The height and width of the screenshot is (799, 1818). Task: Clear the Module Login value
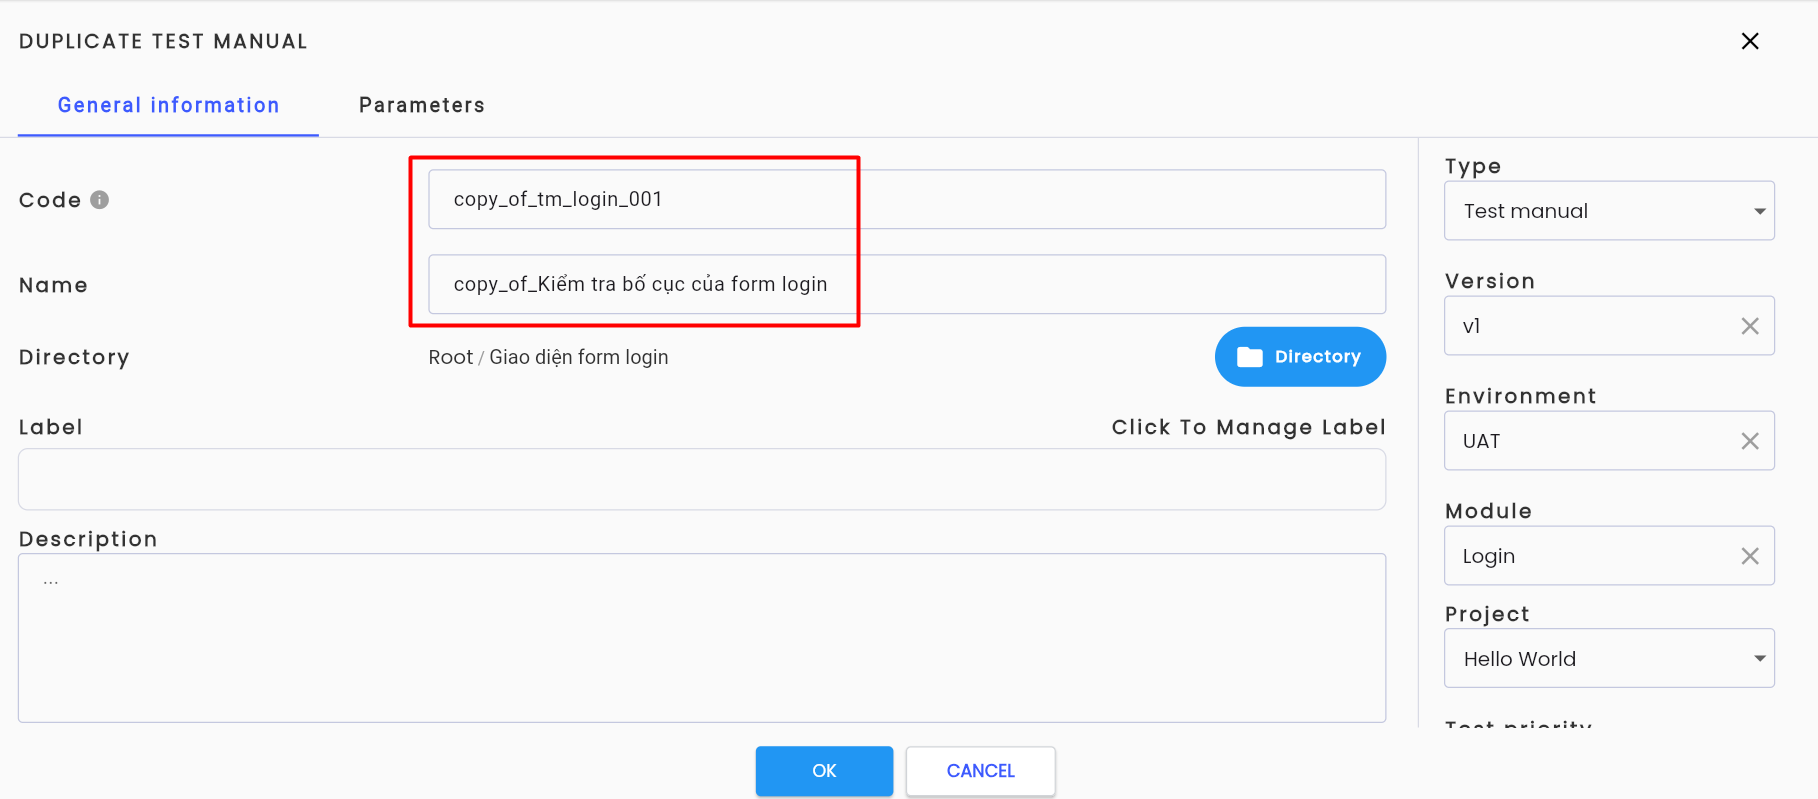click(1750, 556)
